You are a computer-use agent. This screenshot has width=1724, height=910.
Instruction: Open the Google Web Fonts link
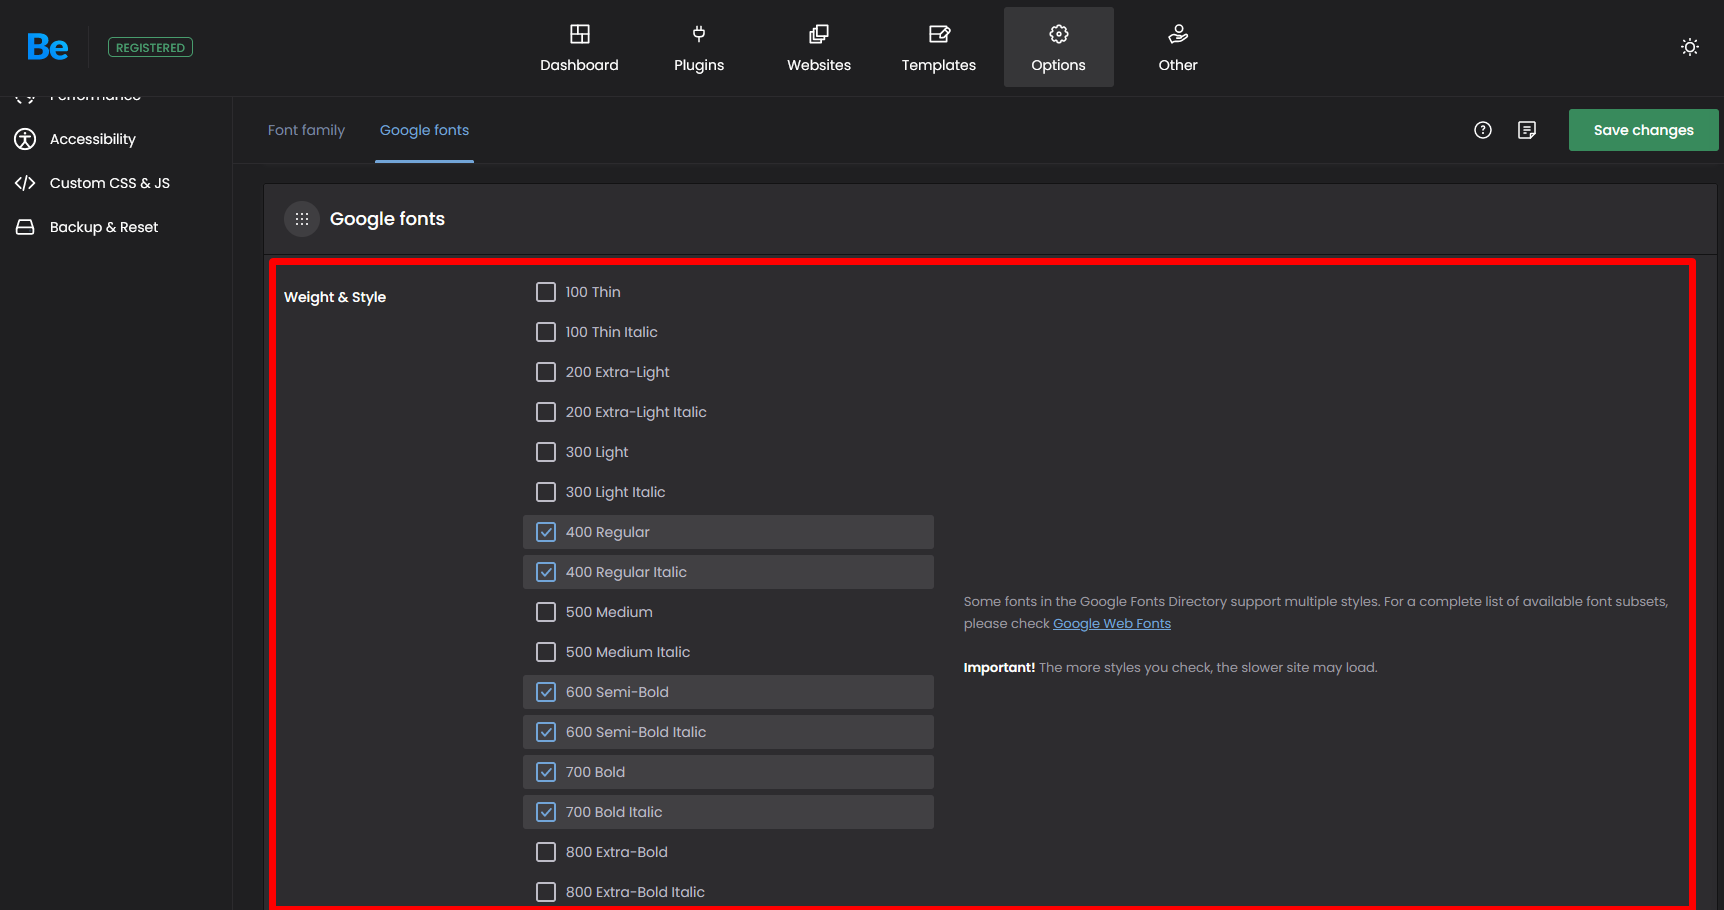(x=1112, y=623)
